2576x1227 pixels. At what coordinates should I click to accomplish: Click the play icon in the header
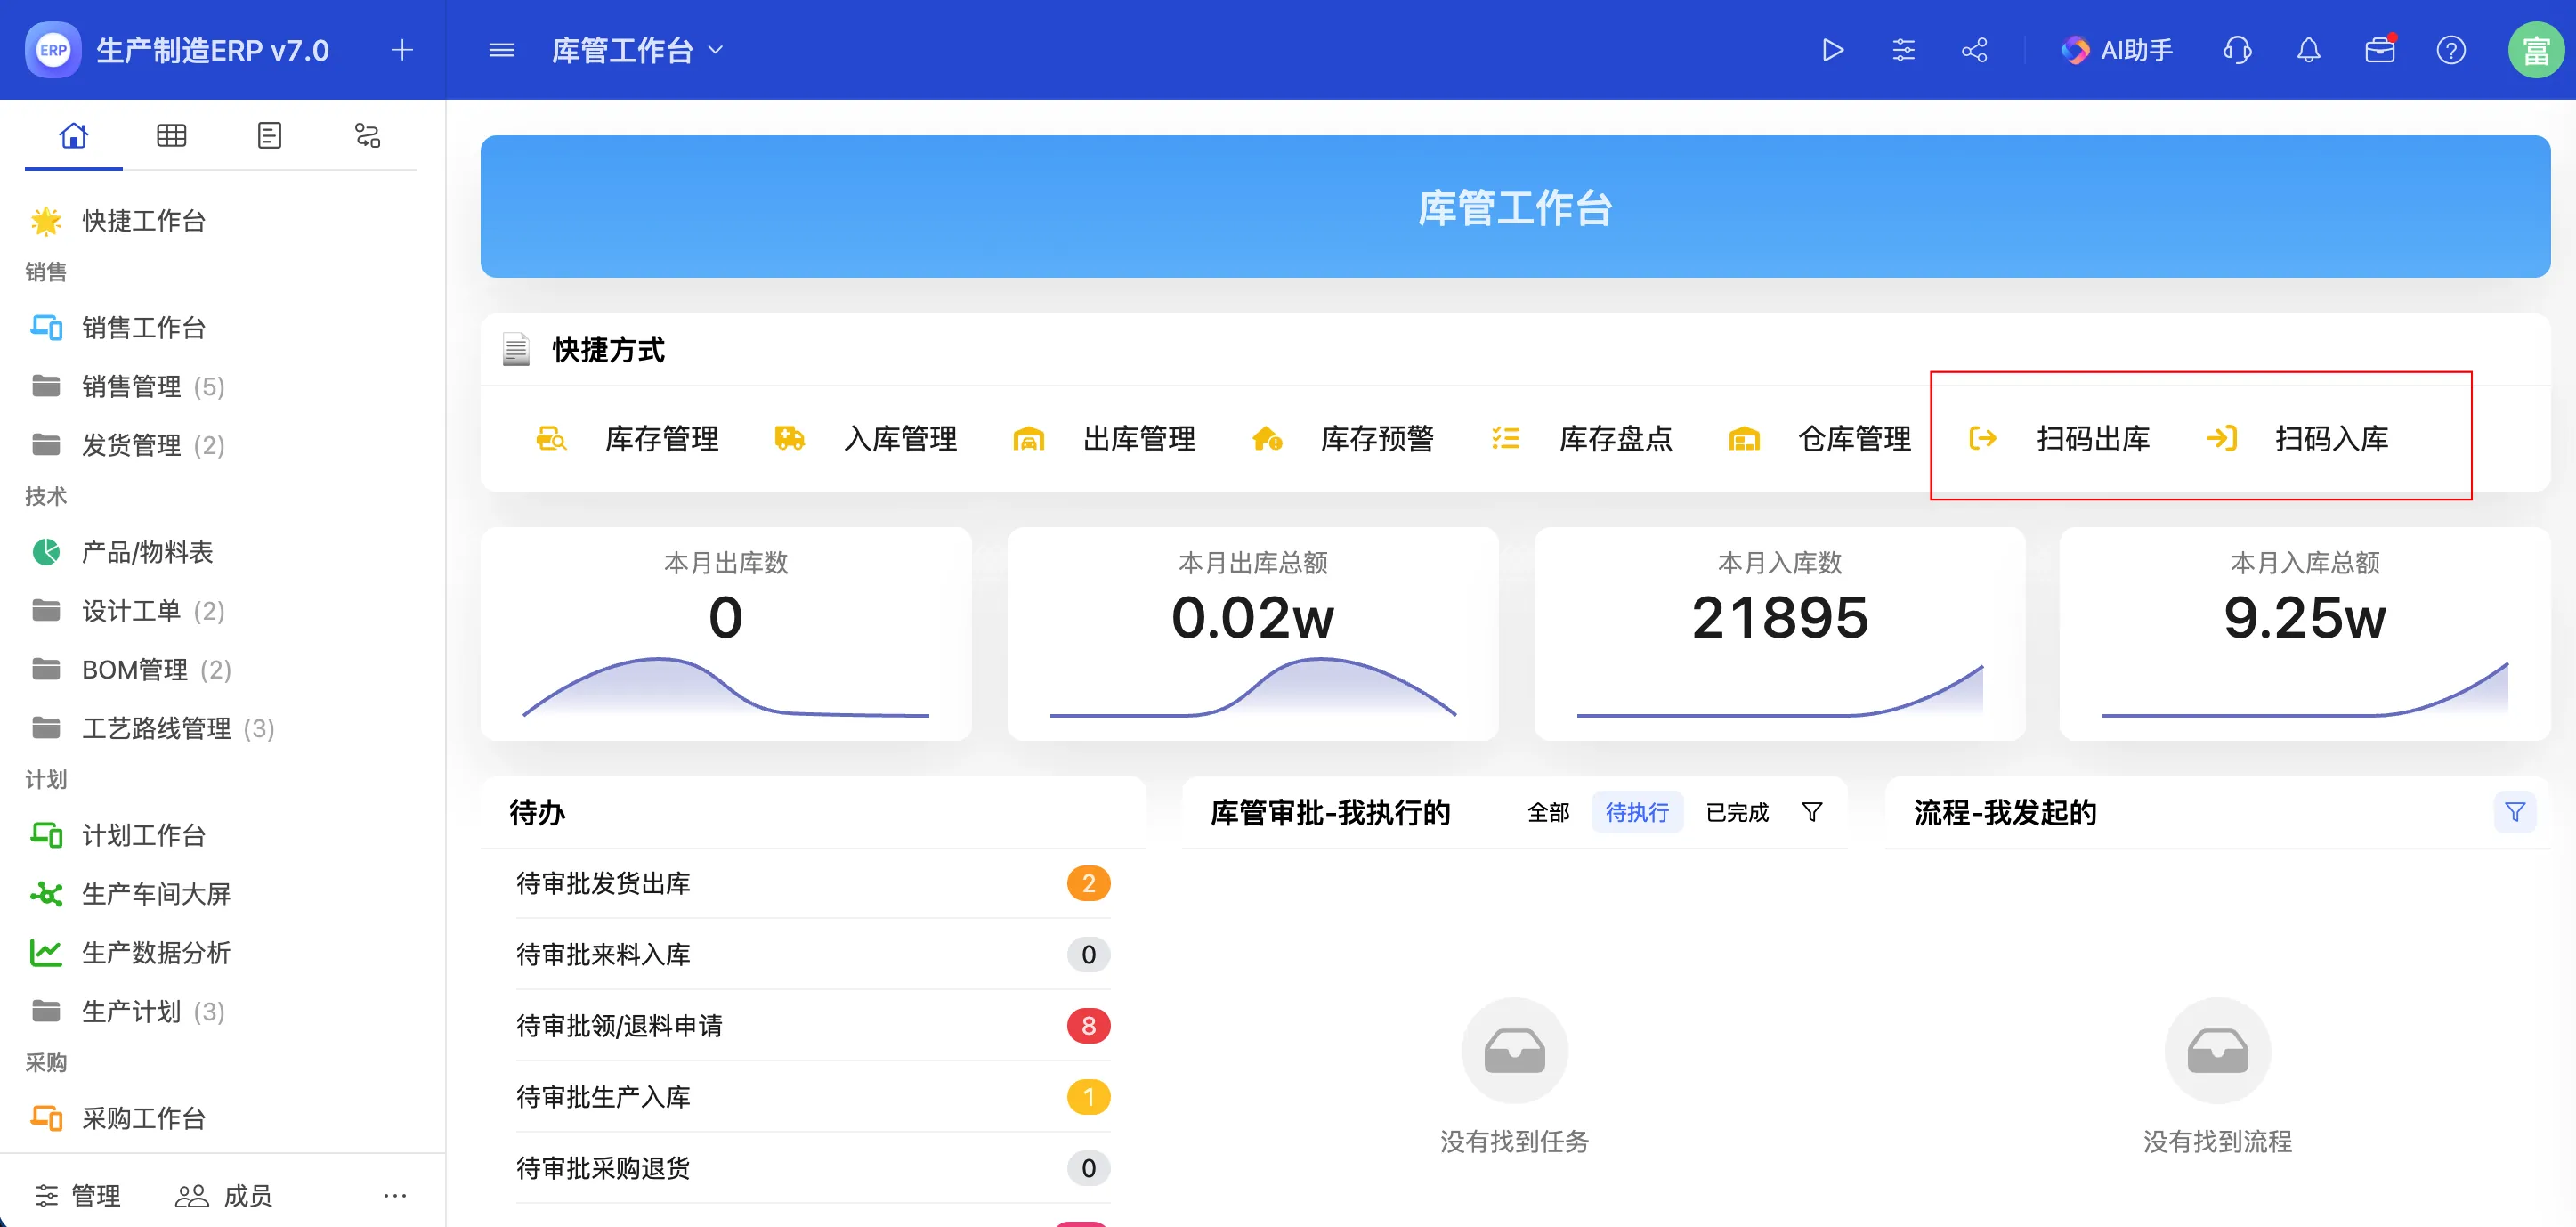[x=1832, y=50]
